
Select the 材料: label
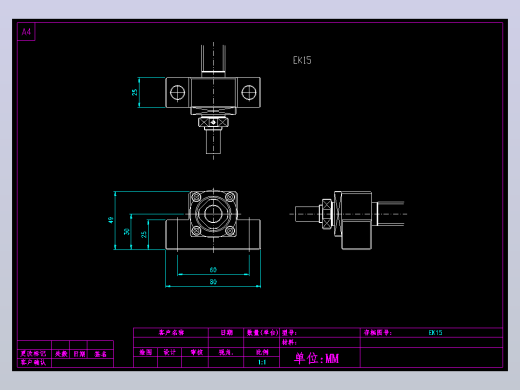pyautogui.click(x=289, y=342)
